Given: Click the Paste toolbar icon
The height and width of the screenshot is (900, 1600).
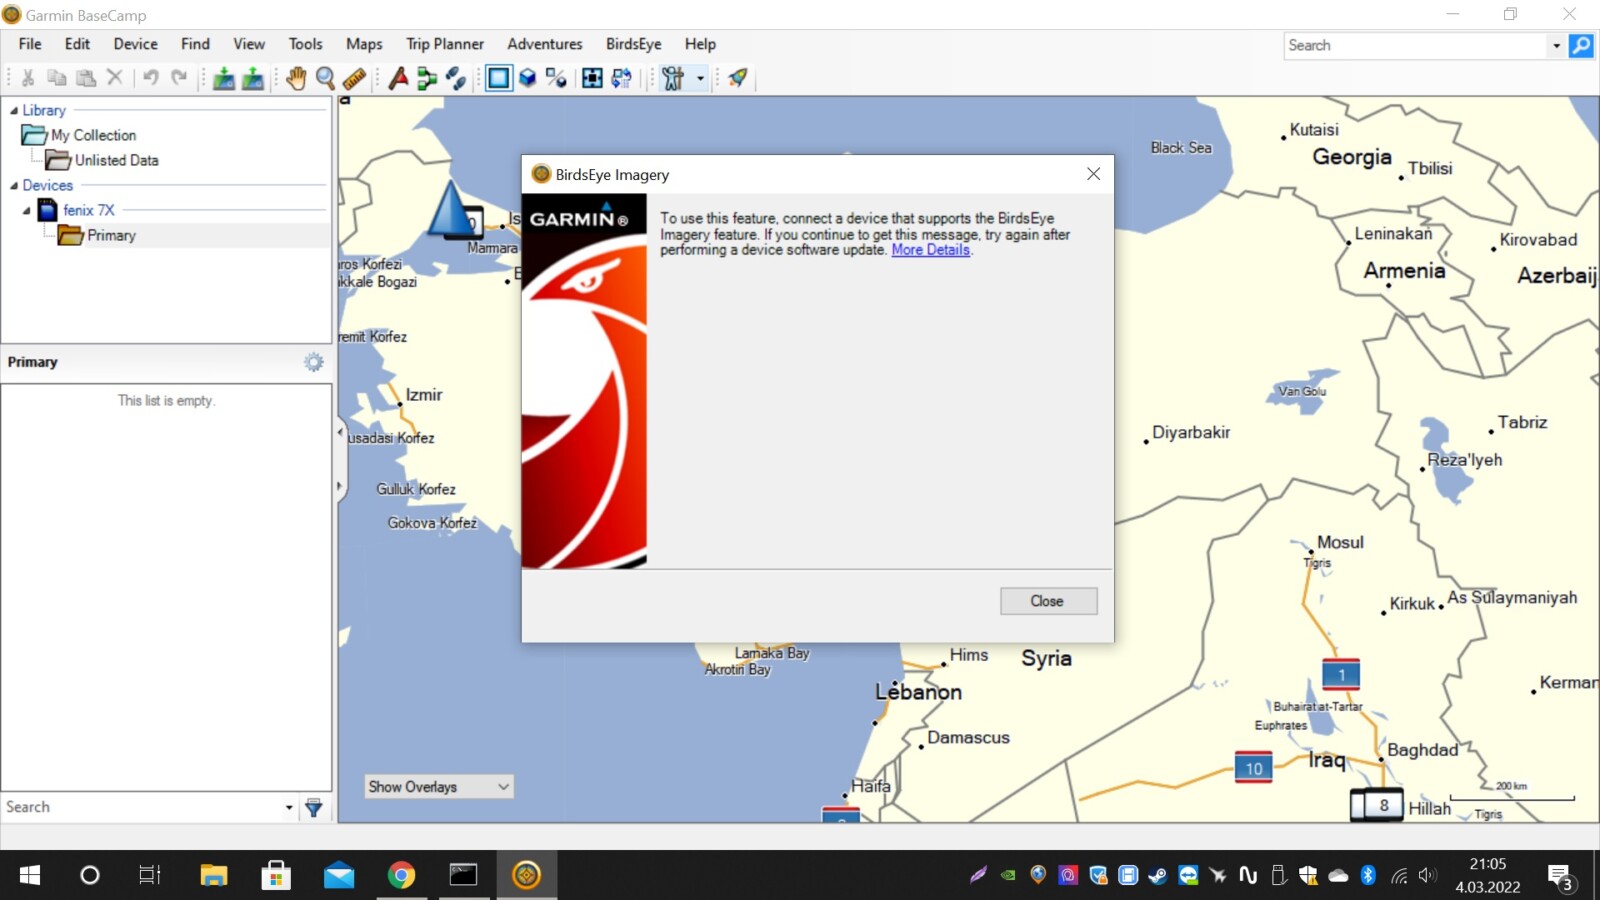Looking at the screenshot, I should click(86, 78).
